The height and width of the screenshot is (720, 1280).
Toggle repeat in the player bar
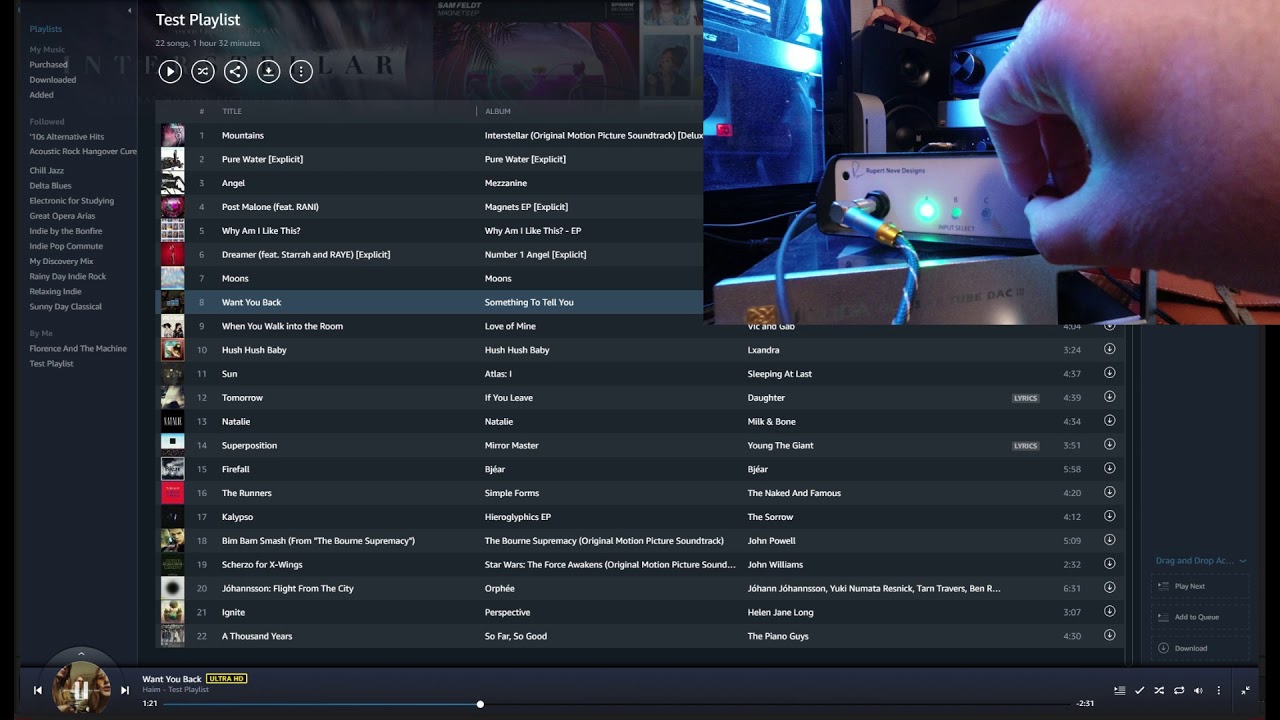(1179, 690)
